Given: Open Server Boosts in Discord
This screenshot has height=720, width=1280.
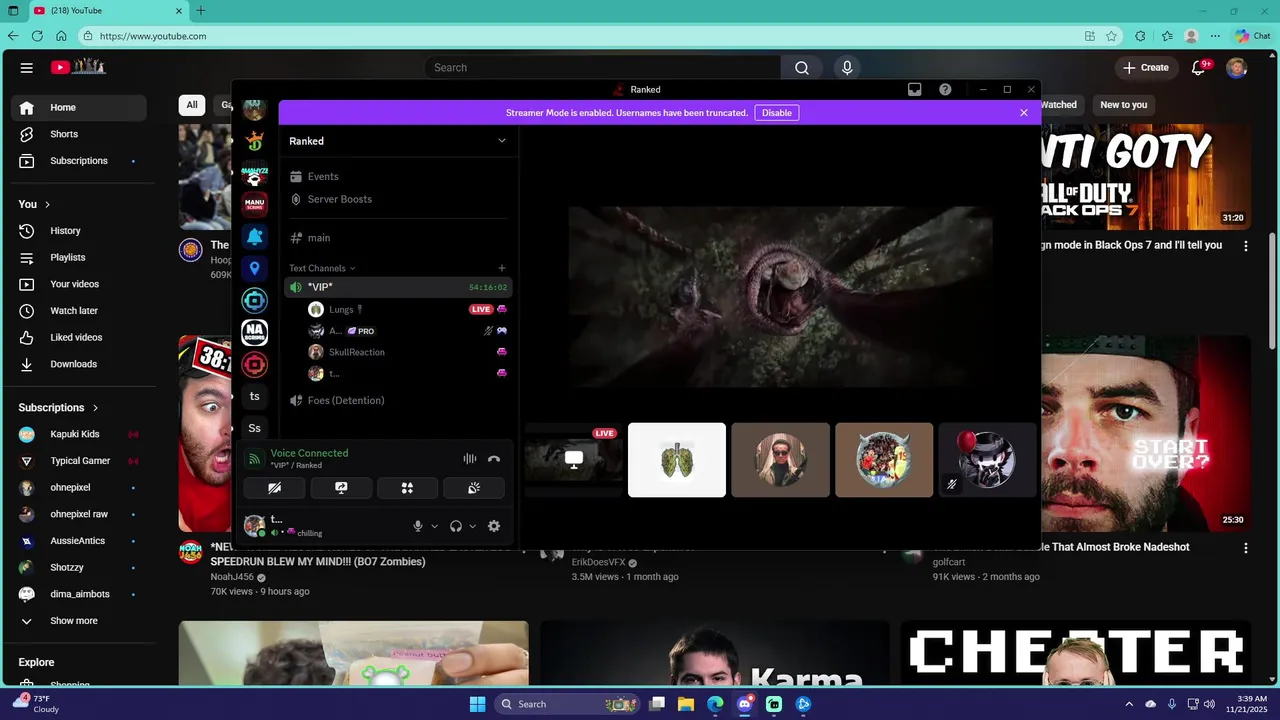Looking at the screenshot, I should point(398,199).
